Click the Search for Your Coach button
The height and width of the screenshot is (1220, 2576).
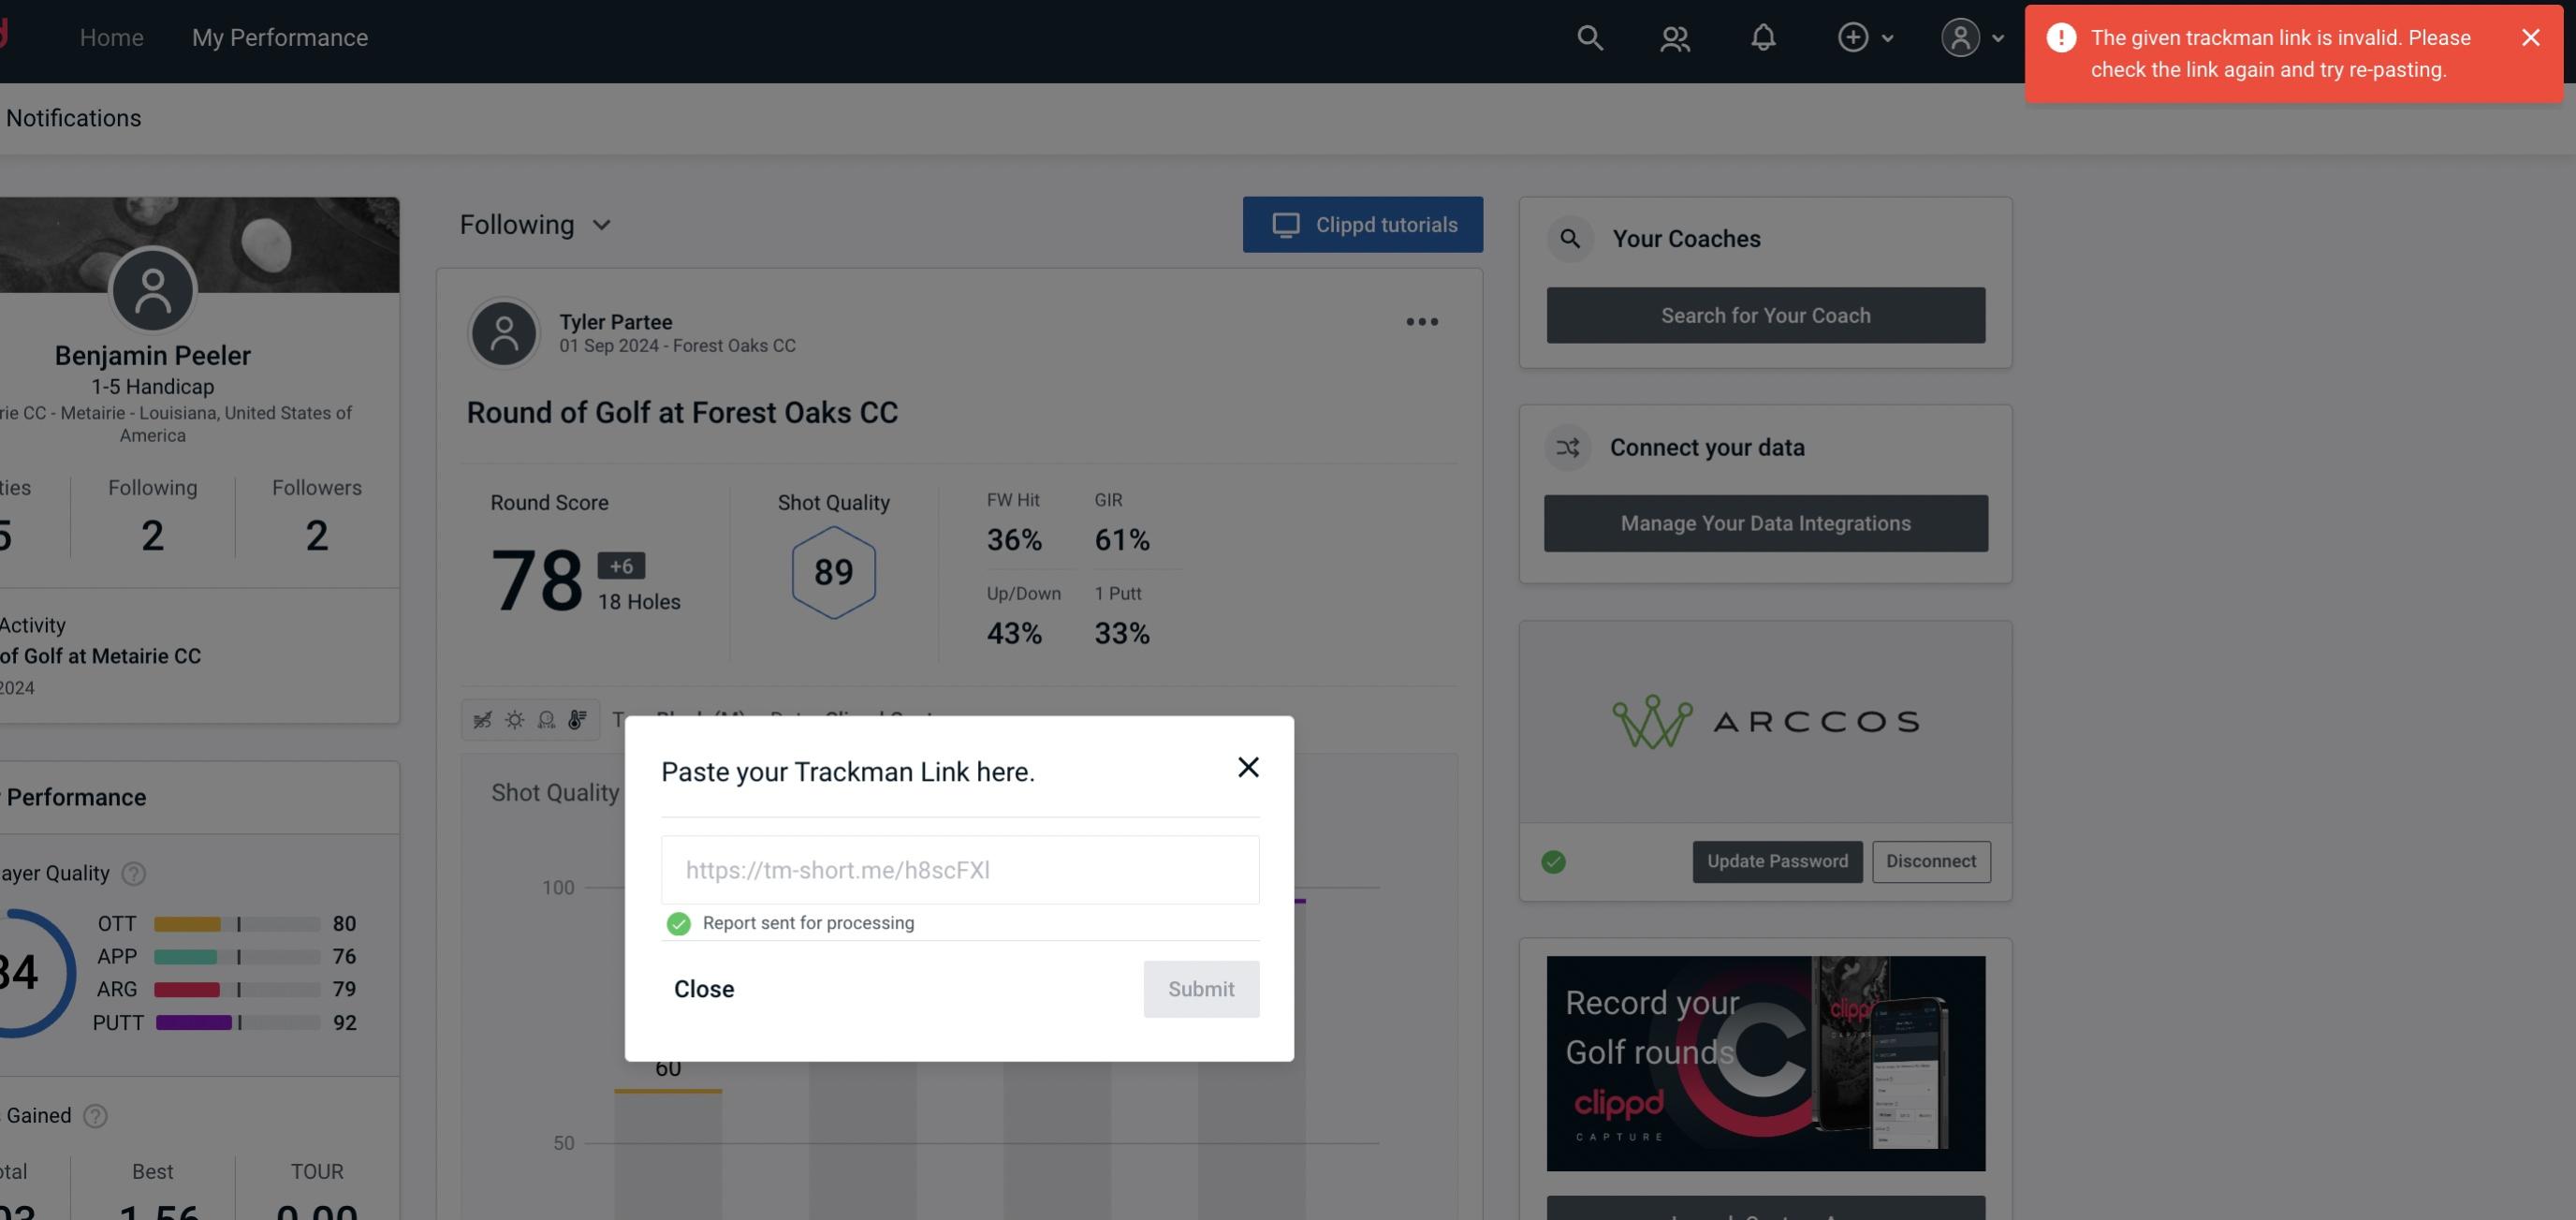[x=1766, y=314]
